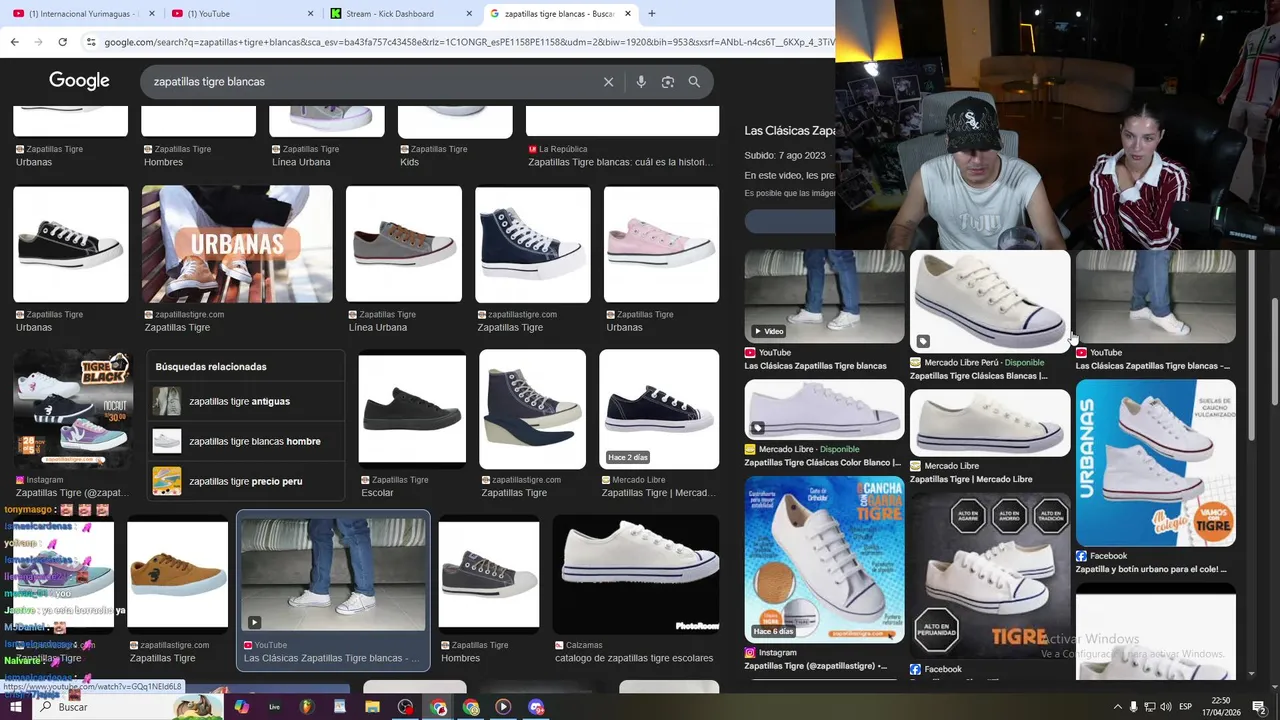
Task: Open the gray sneaker with brown laces thumbnail
Action: pyautogui.click(x=404, y=244)
